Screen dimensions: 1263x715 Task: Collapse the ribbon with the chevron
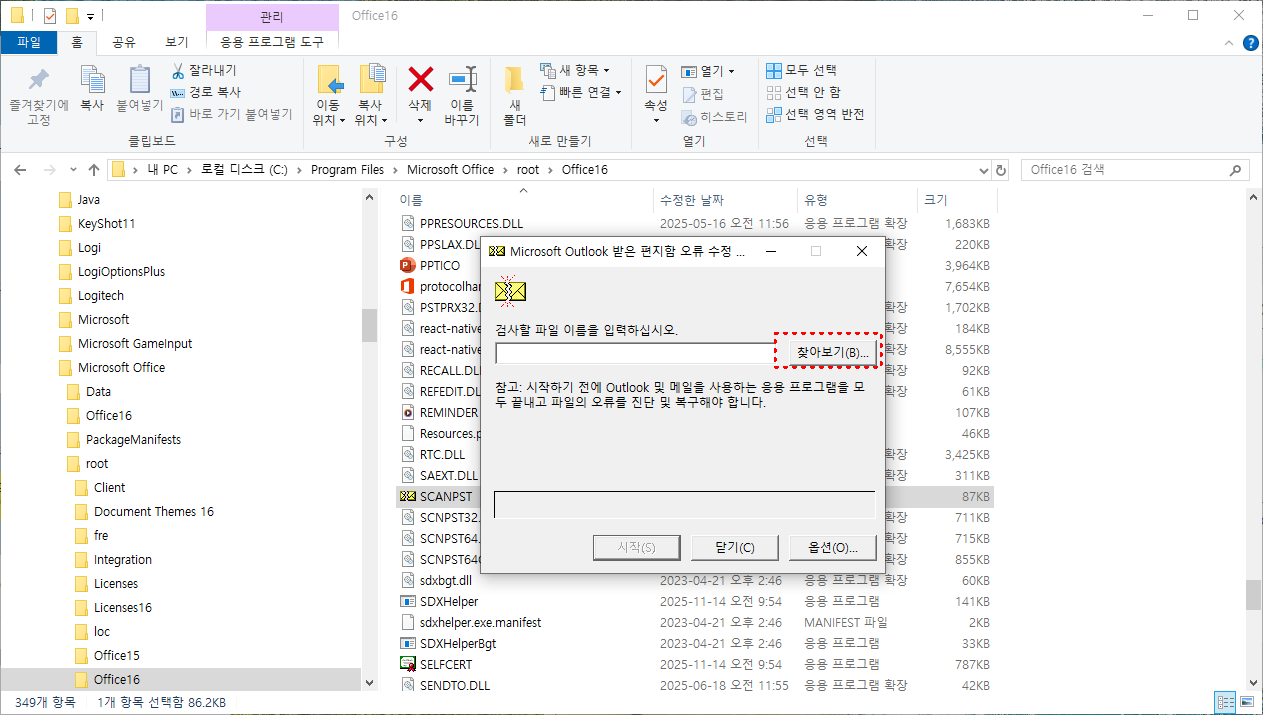1229,42
